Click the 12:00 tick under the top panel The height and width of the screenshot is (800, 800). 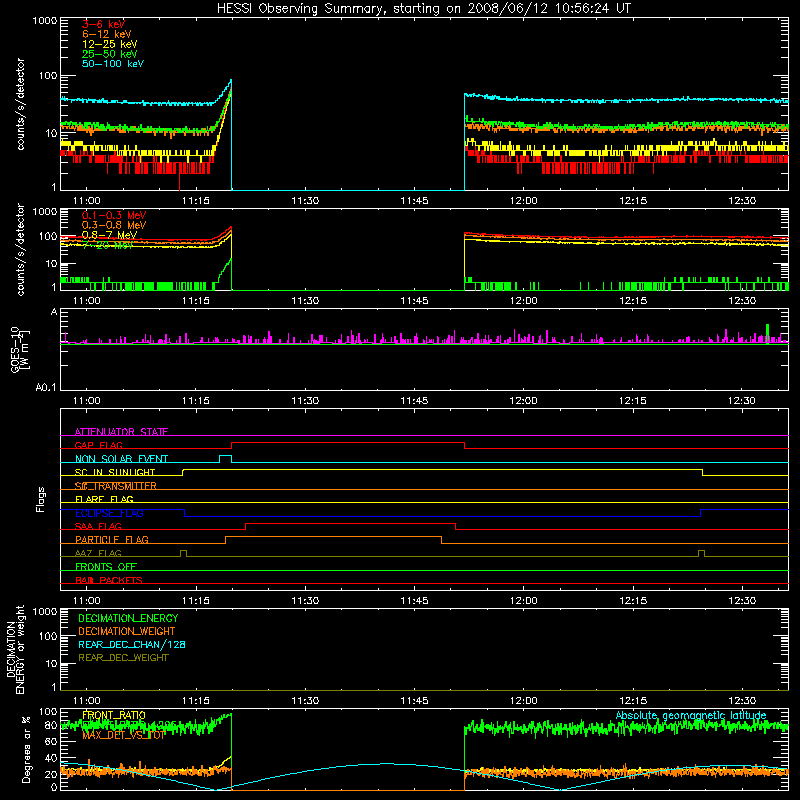(x=523, y=201)
